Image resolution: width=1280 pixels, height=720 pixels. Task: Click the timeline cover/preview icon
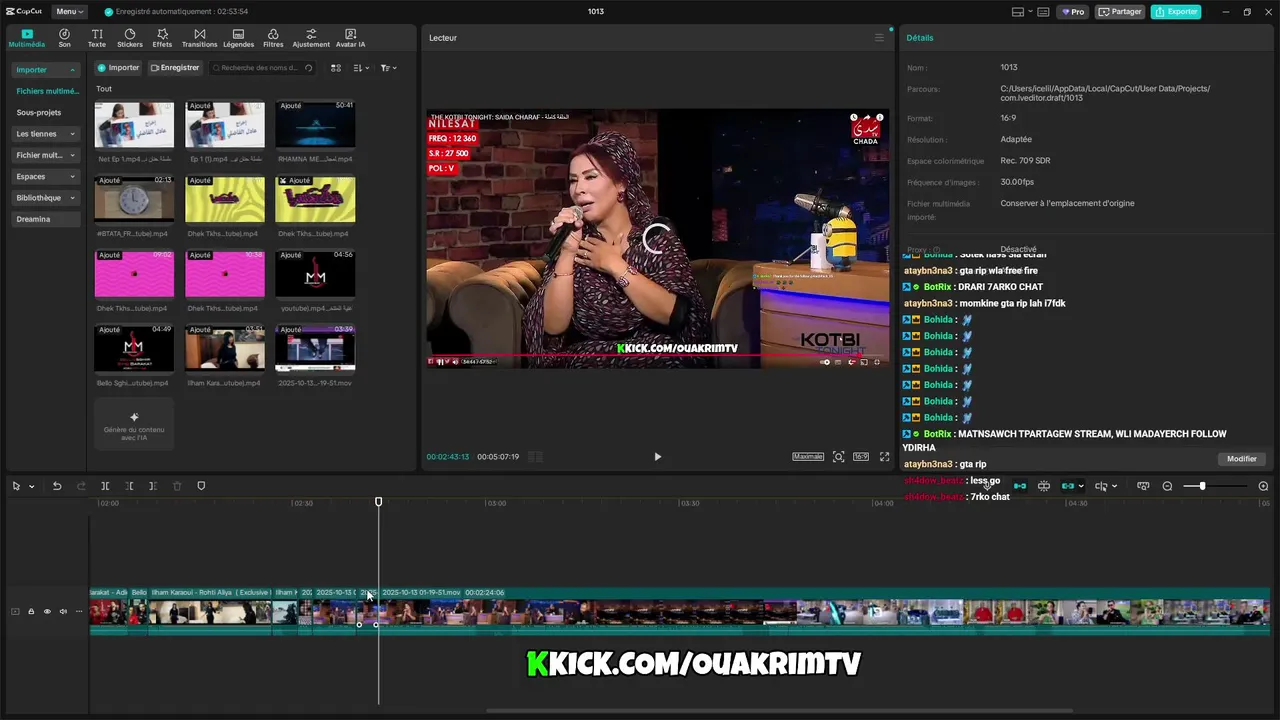click(1143, 486)
